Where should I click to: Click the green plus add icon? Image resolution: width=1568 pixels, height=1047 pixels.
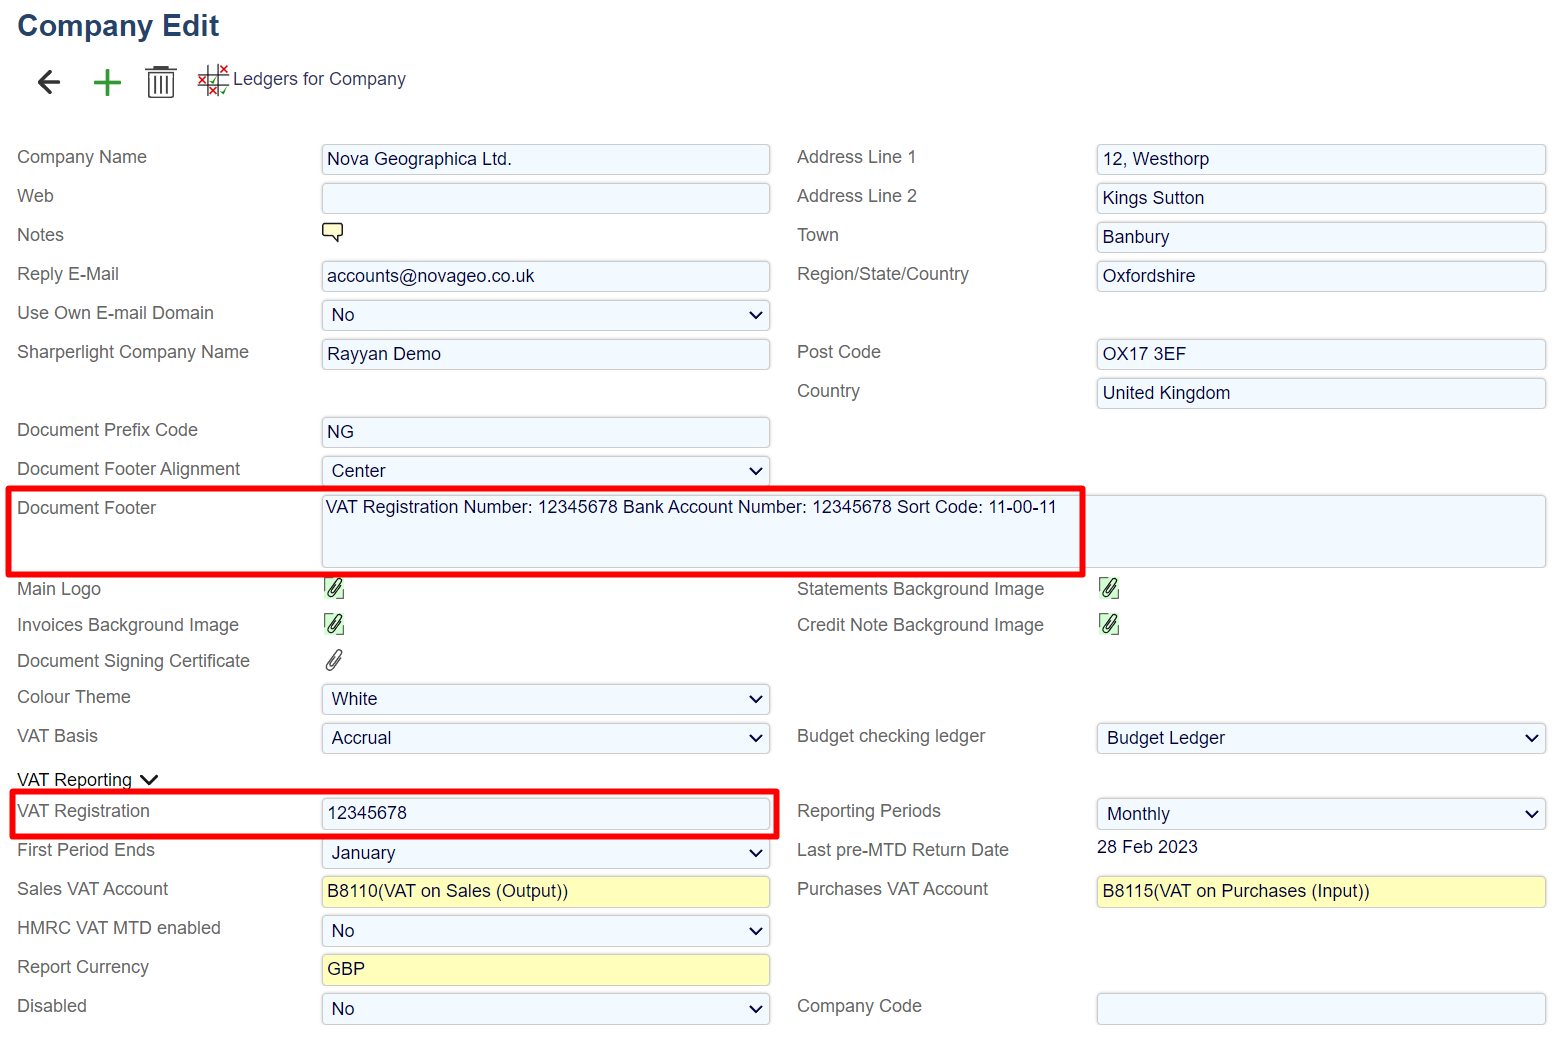[x=107, y=82]
